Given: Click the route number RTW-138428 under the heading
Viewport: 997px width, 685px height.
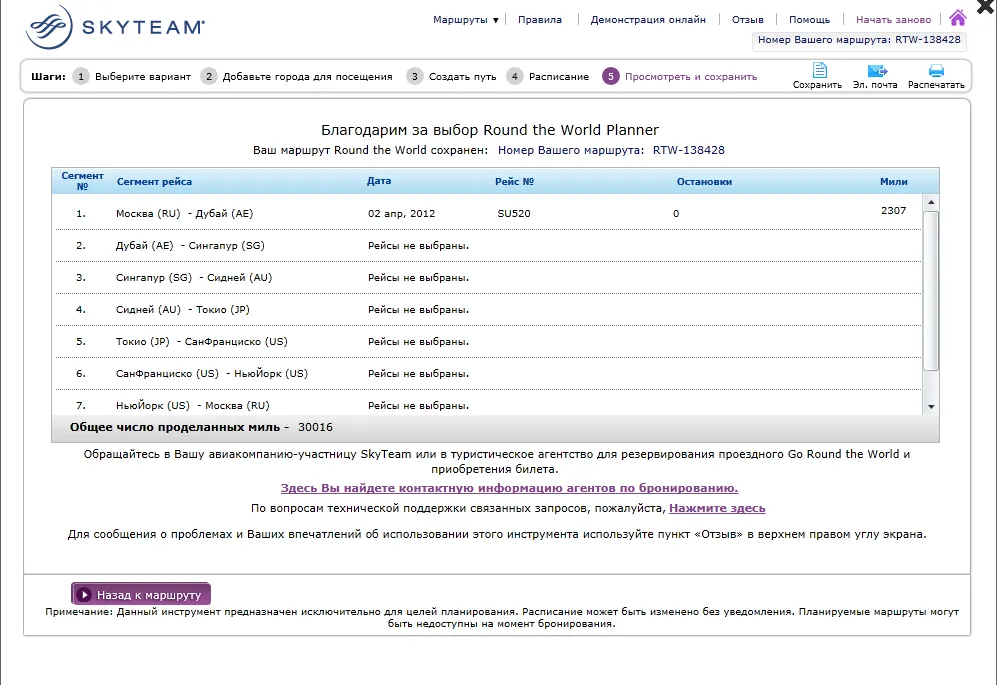Looking at the screenshot, I should pos(689,150).
